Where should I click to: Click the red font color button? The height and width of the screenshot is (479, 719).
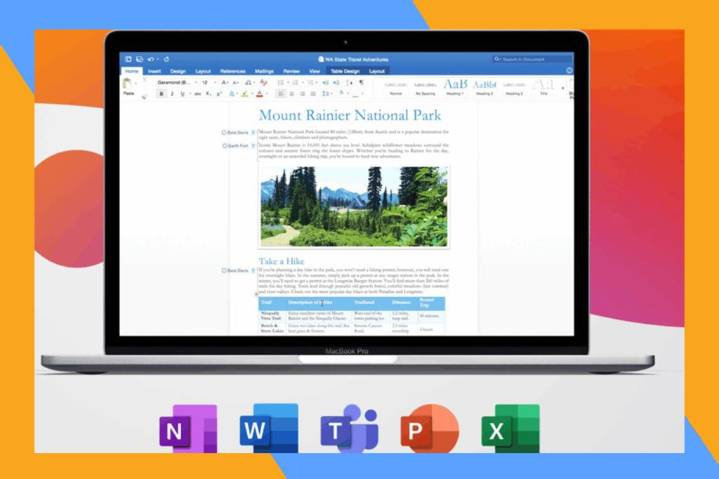point(260,94)
